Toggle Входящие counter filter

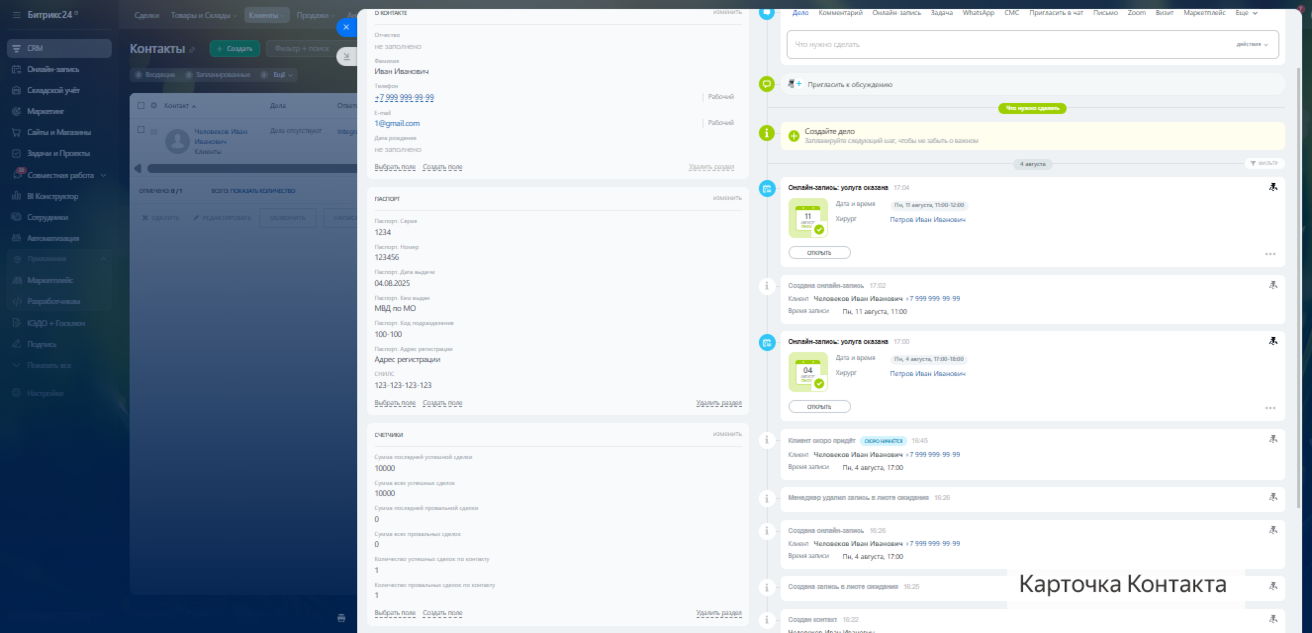coord(155,75)
